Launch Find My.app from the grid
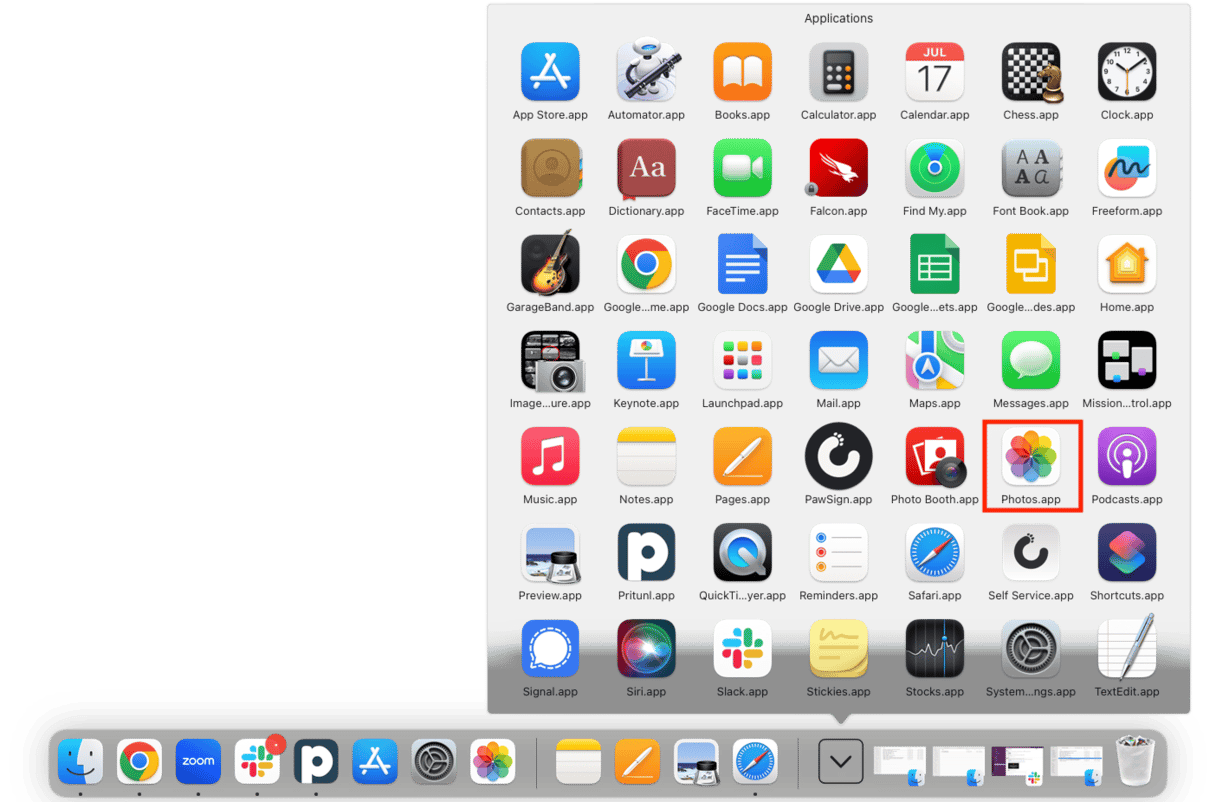 pos(934,168)
